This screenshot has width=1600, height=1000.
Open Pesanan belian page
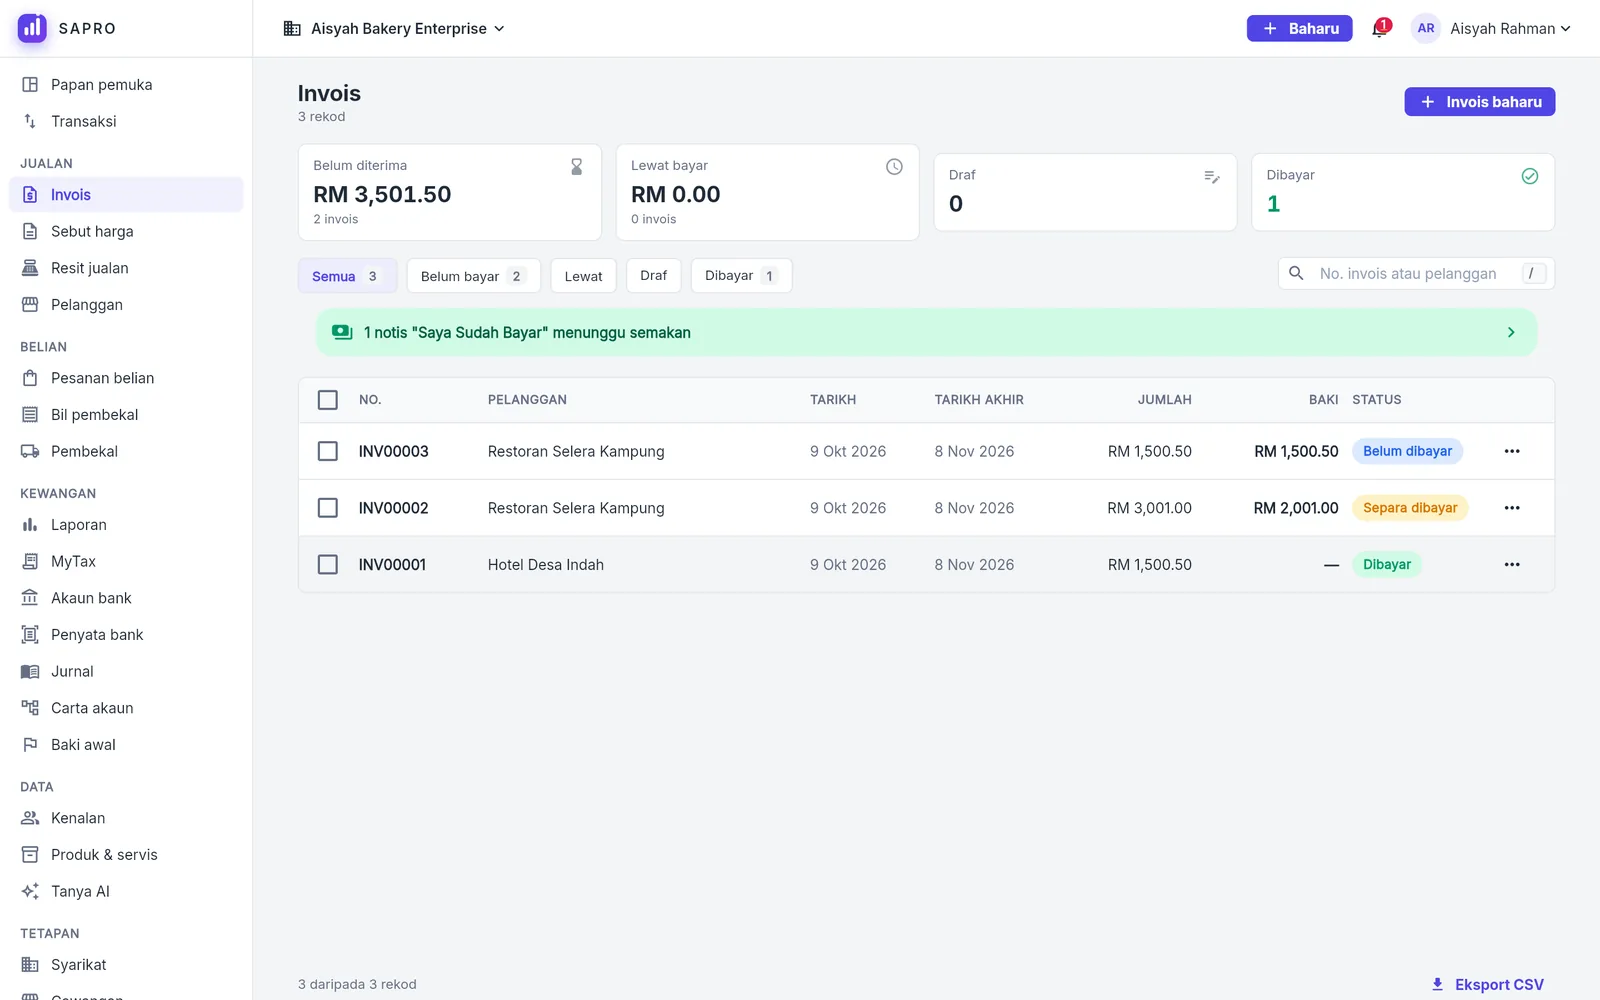point(126,378)
